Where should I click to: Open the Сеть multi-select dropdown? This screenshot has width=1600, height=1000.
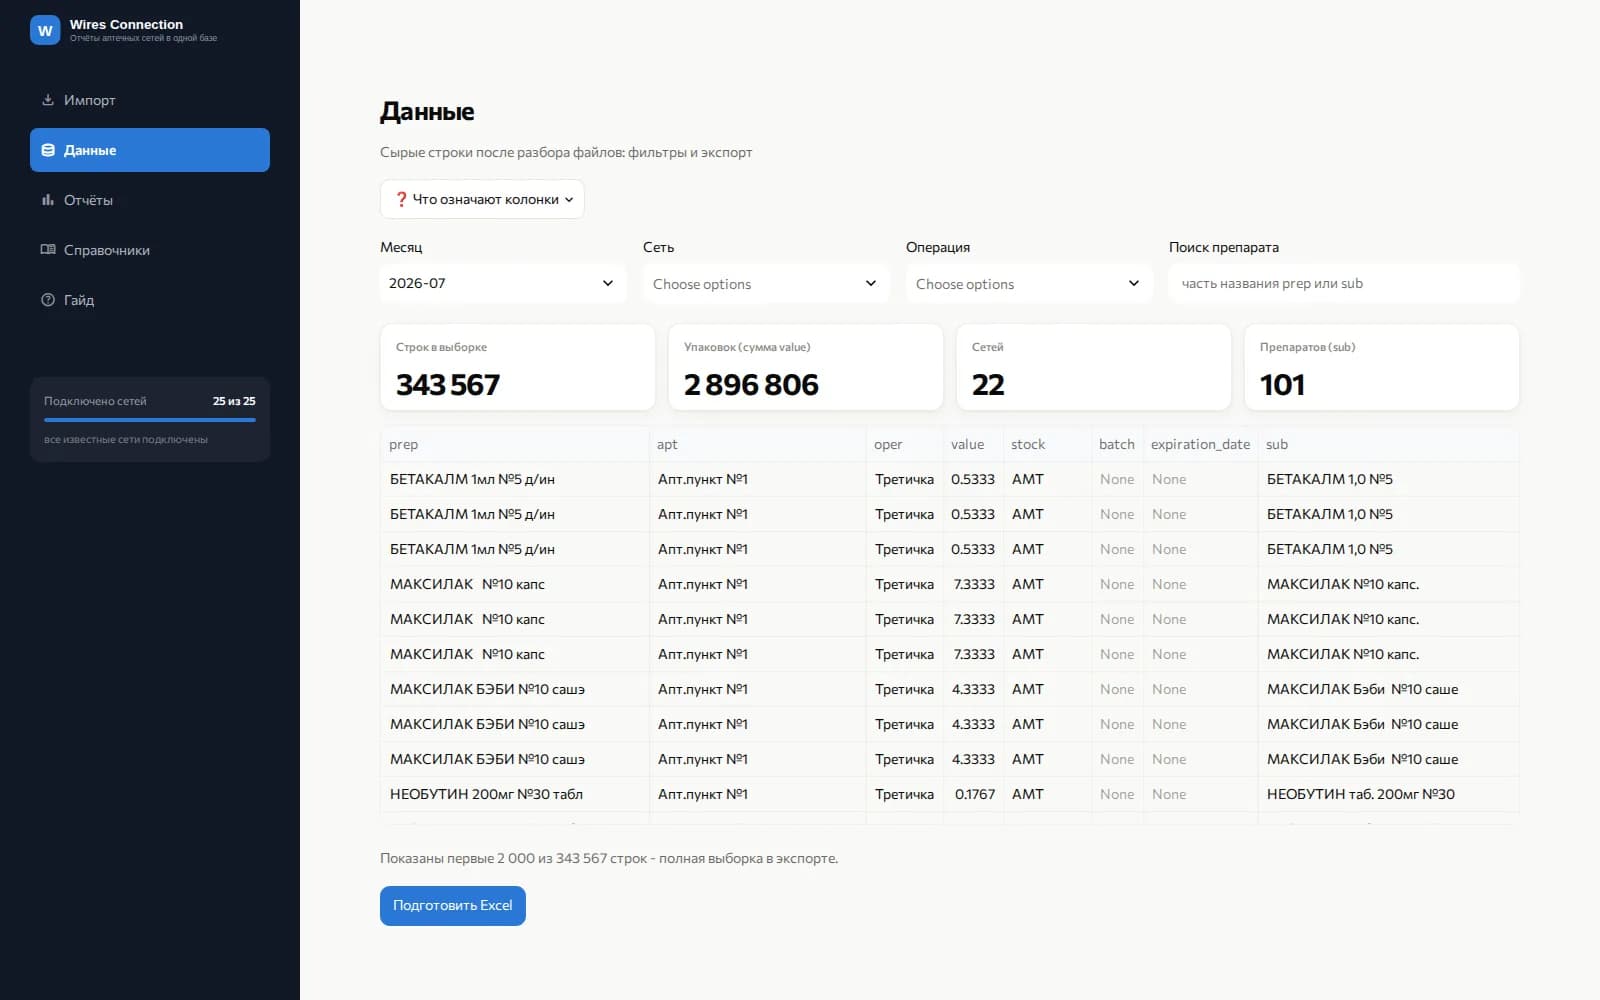pos(766,284)
